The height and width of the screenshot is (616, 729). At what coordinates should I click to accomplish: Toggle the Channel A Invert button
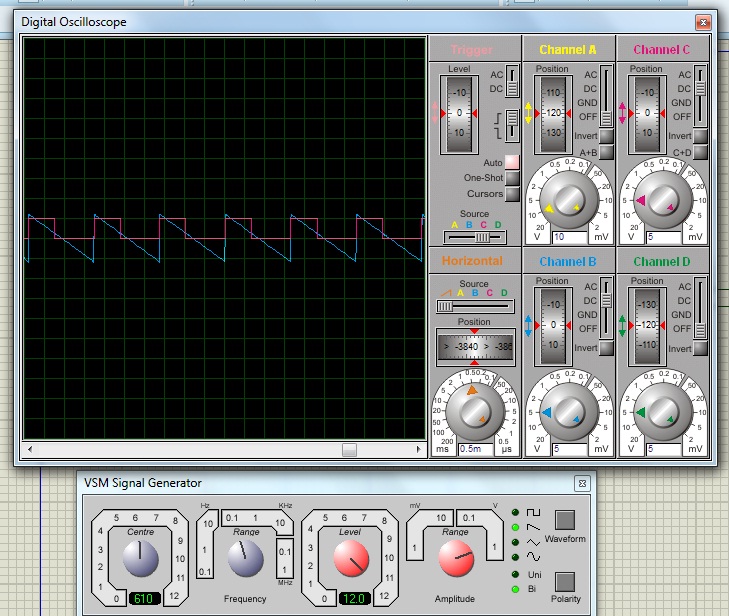click(606, 136)
